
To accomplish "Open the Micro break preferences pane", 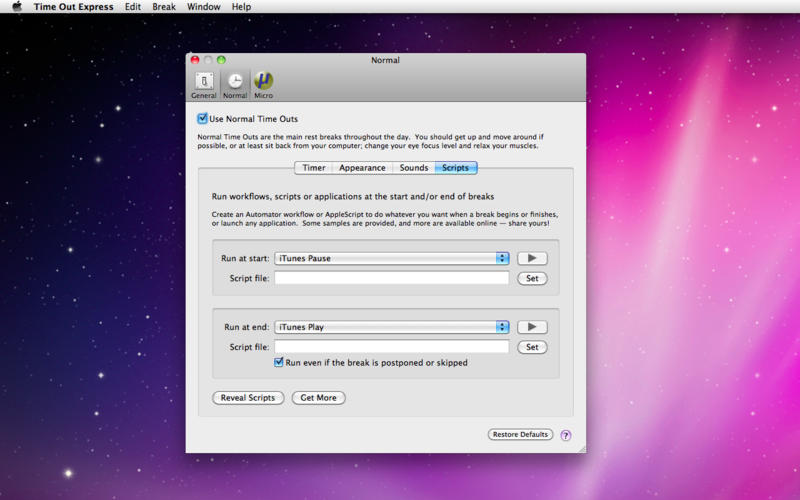I will click(263, 85).
